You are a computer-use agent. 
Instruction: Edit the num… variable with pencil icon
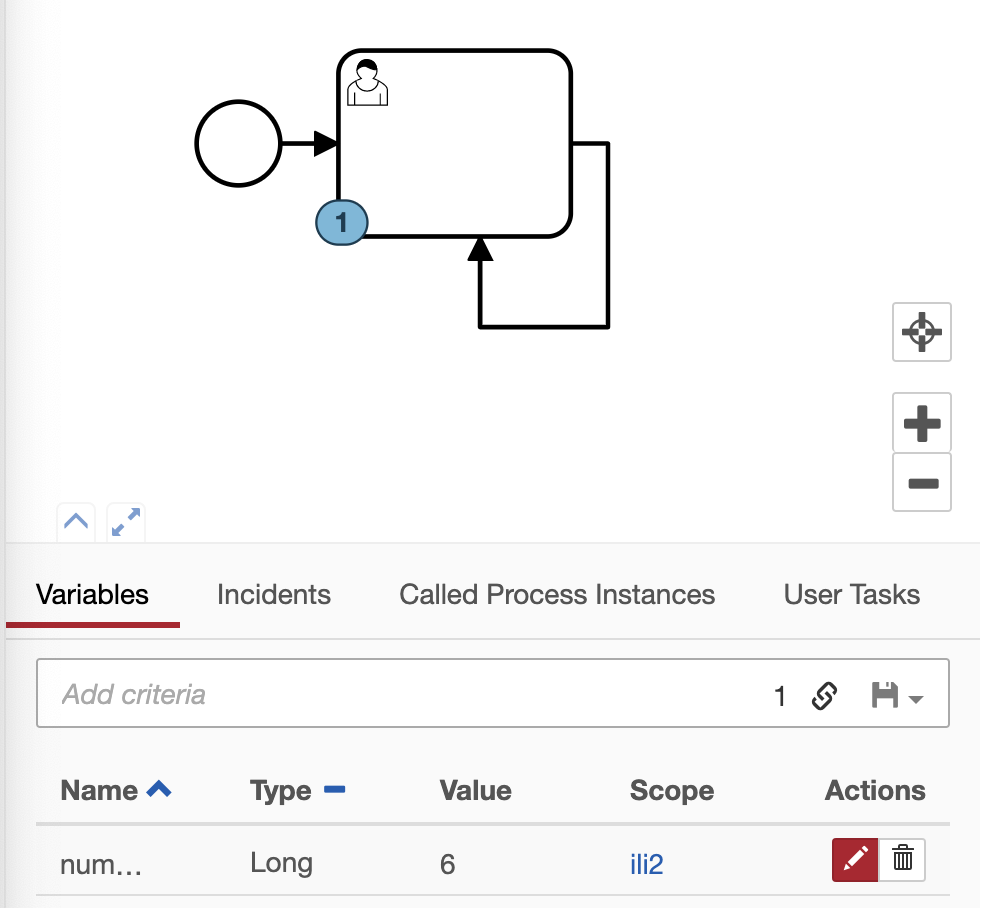tap(855, 859)
